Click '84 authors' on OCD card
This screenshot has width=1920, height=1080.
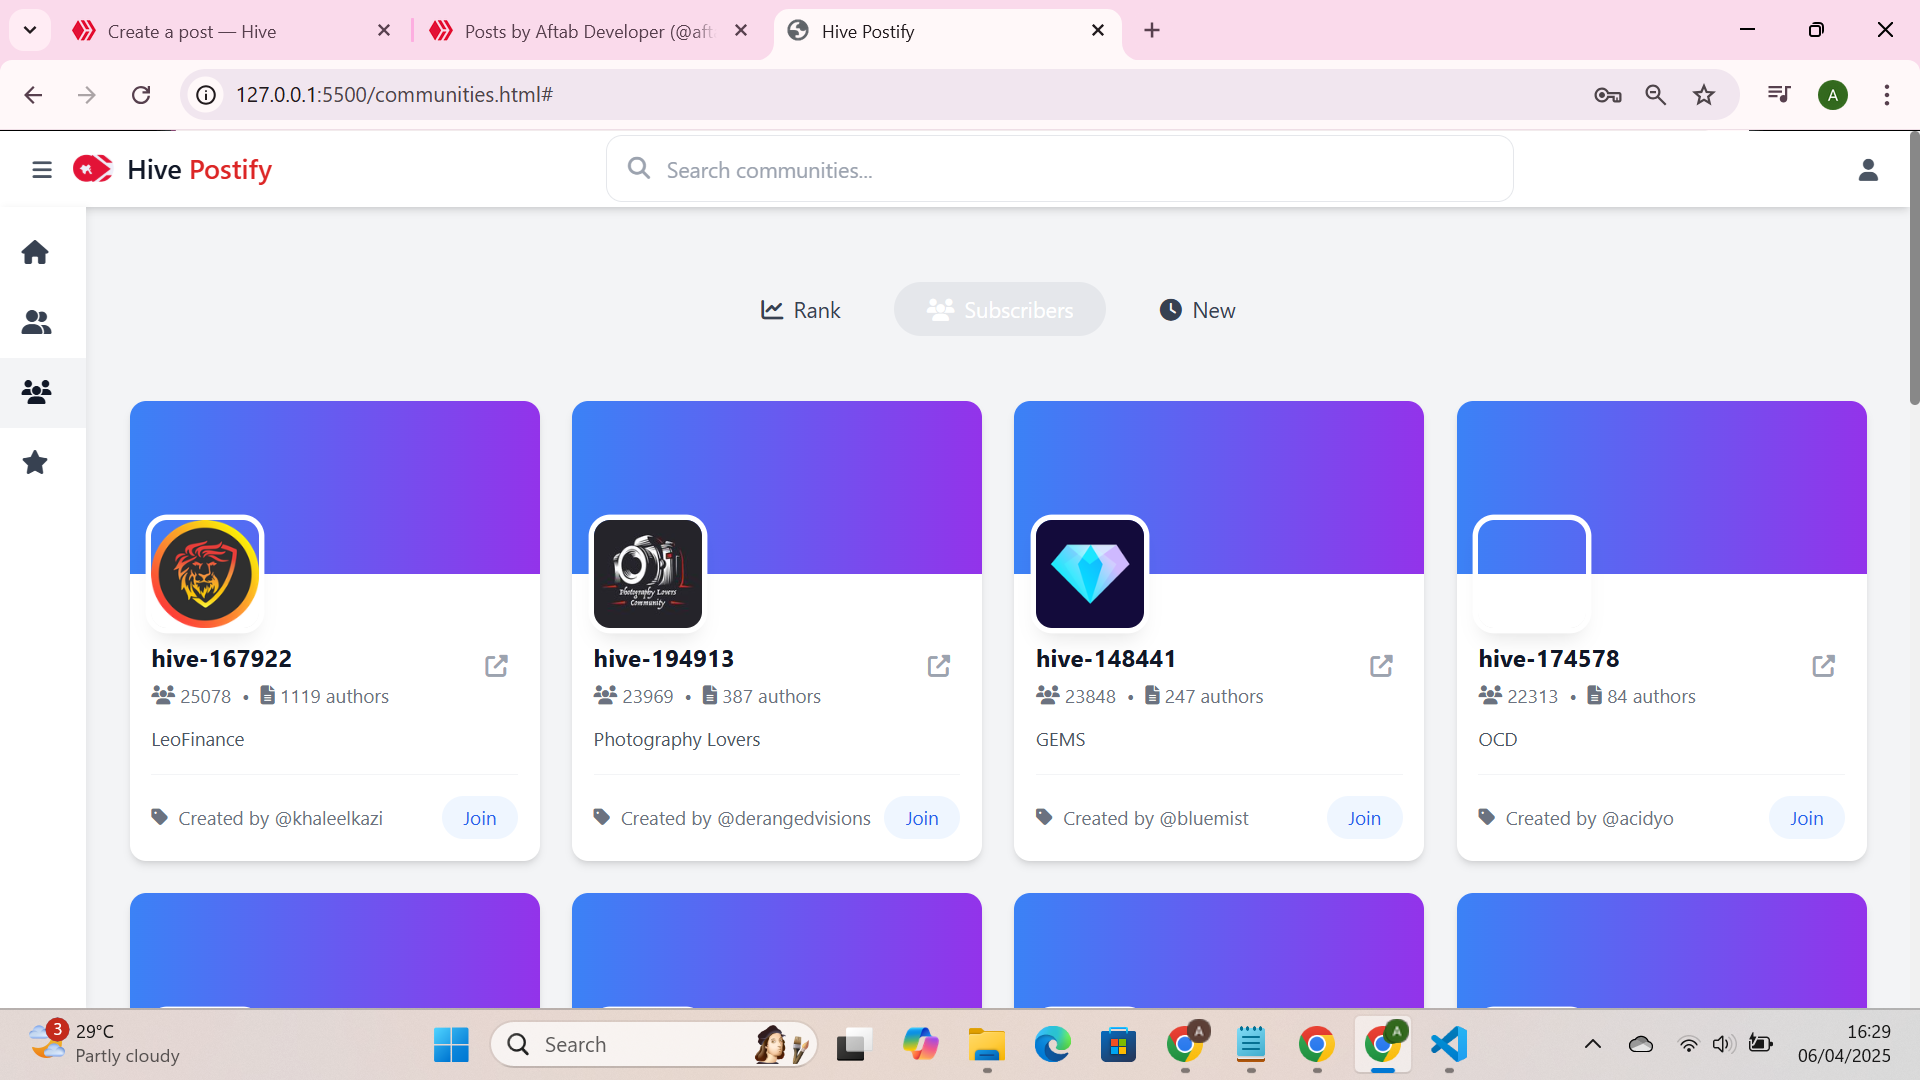[x=1651, y=696]
